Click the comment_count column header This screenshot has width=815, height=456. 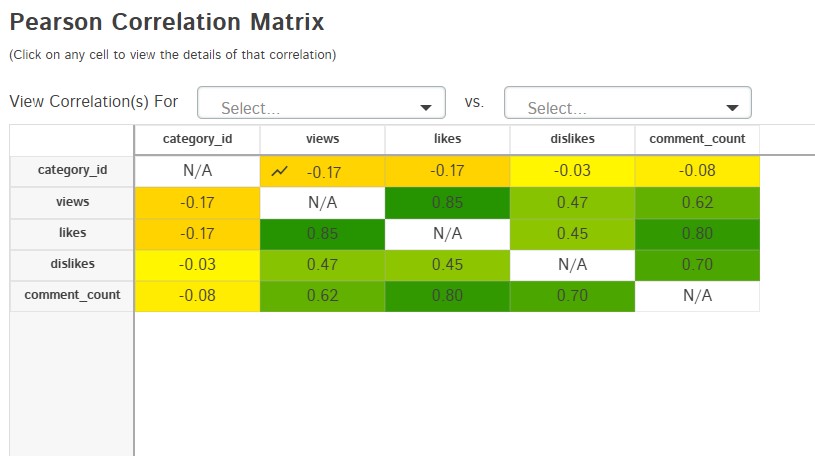697,139
